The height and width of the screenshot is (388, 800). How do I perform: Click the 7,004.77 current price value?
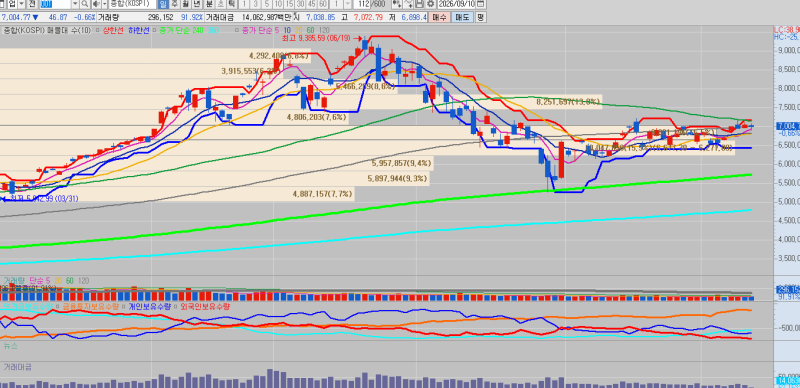coord(17,17)
